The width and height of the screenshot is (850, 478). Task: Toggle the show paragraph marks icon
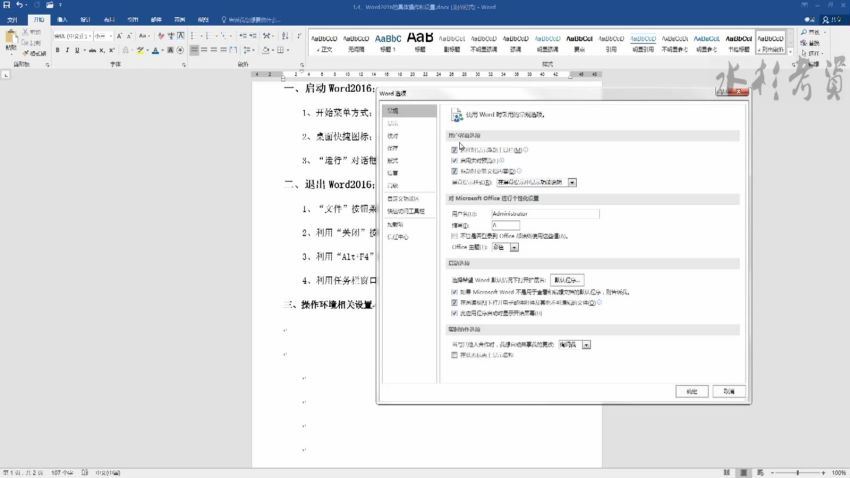point(299,36)
